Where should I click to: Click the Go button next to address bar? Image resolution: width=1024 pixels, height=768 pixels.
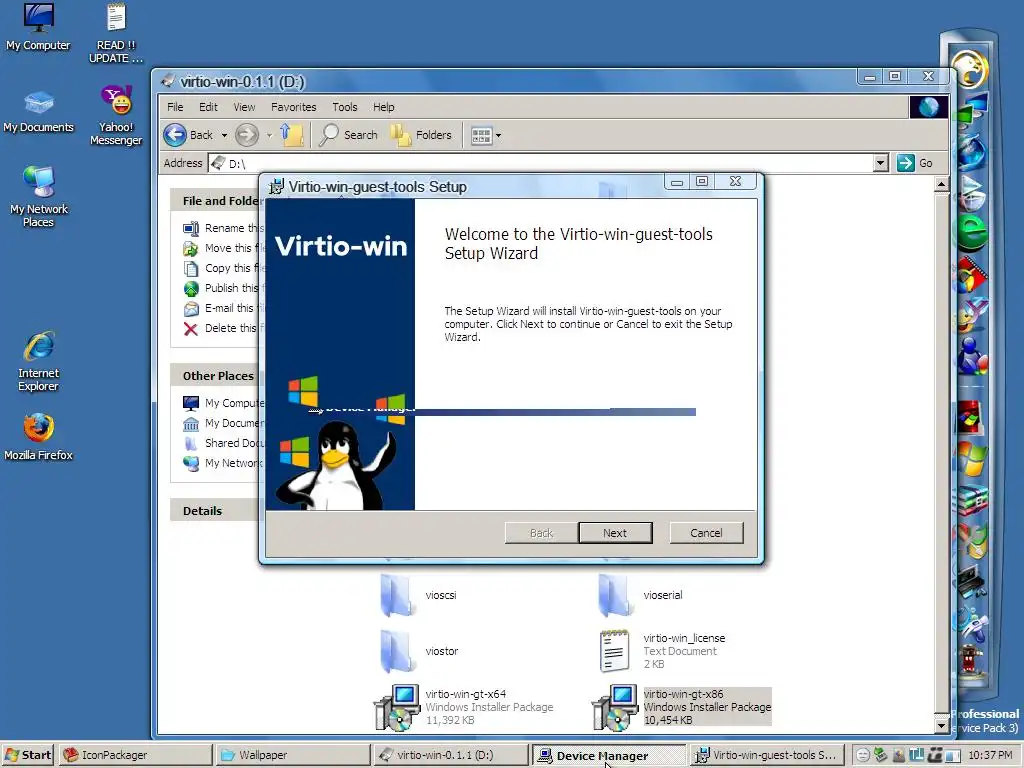(914, 163)
